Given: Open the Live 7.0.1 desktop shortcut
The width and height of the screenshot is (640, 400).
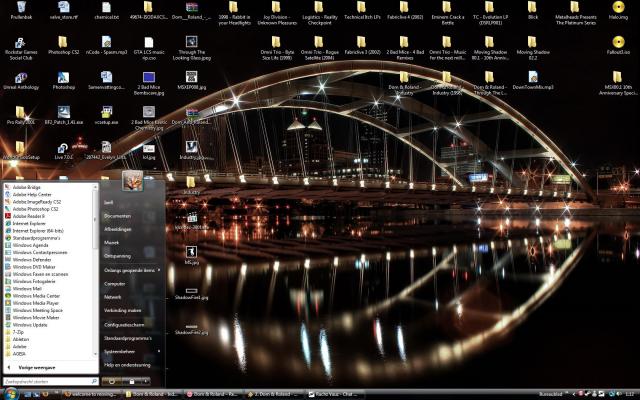Looking at the screenshot, I should click(x=64, y=148).
